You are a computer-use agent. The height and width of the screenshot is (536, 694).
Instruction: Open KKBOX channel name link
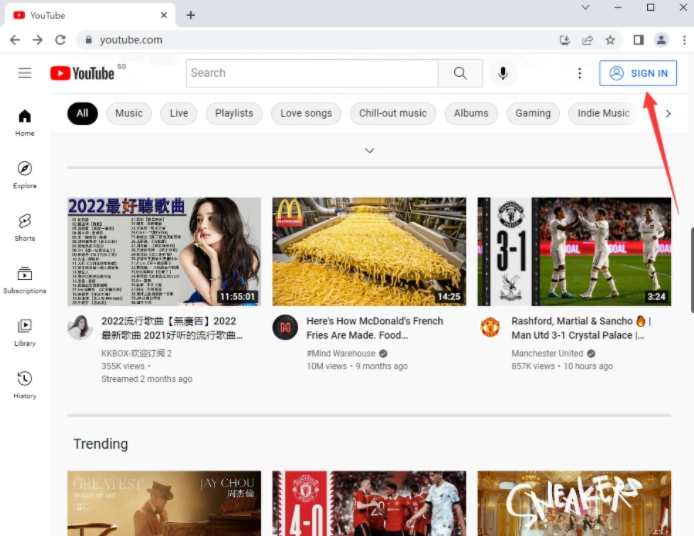pyautogui.click(x=136, y=353)
